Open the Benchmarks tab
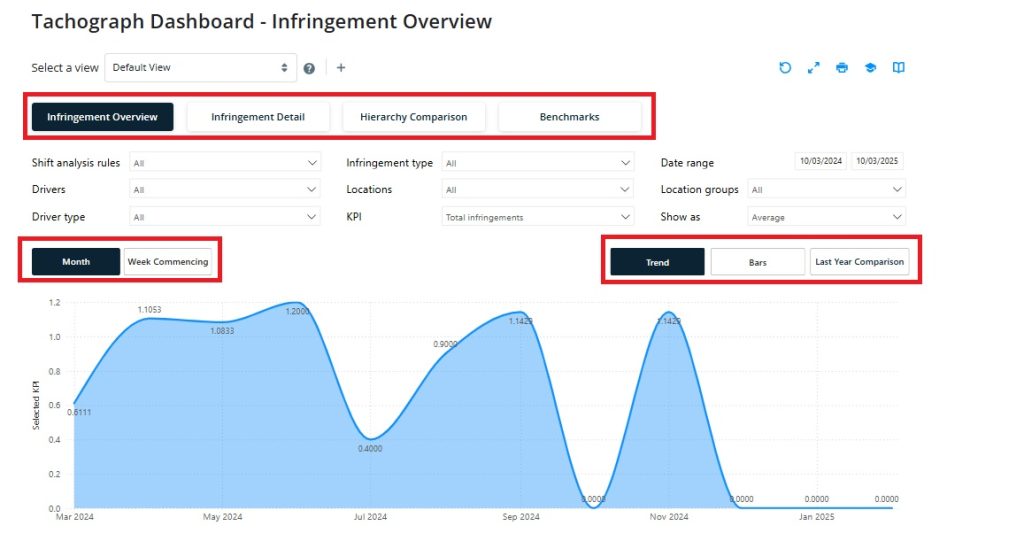This screenshot has width=1024, height=541. tap(569, 117)
